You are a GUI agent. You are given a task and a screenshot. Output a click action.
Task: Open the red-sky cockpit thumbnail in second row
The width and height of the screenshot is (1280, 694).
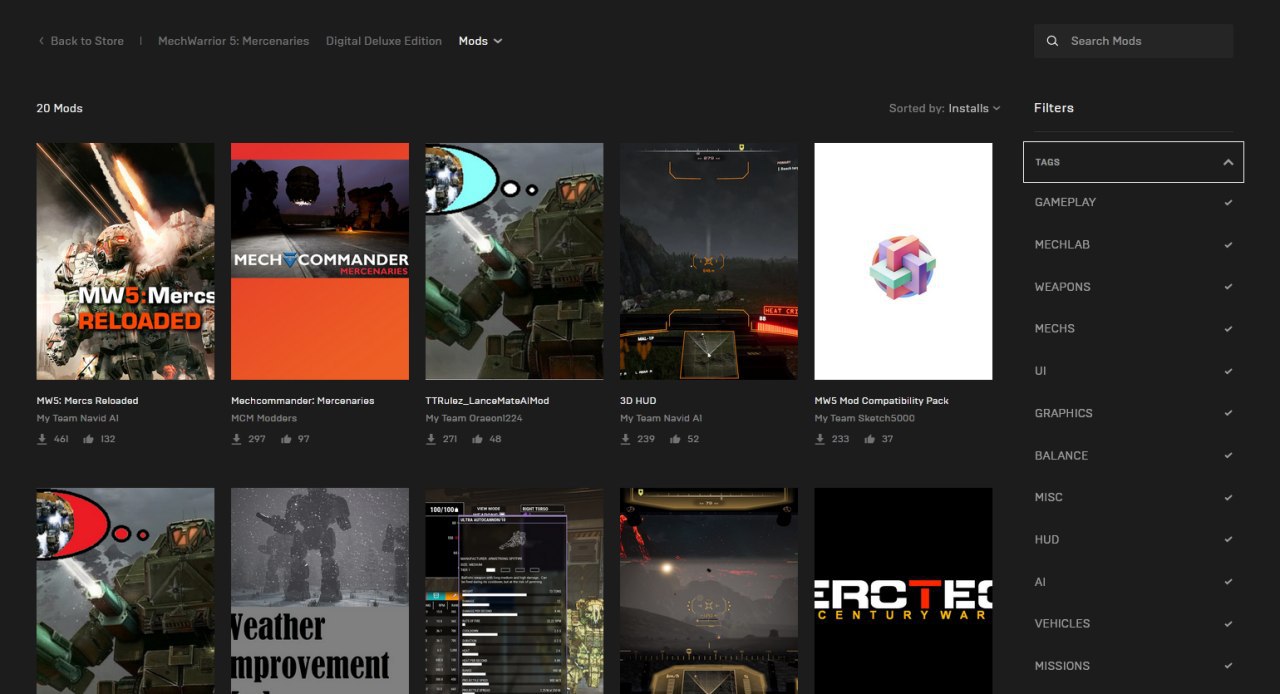(x=709, y=591)
